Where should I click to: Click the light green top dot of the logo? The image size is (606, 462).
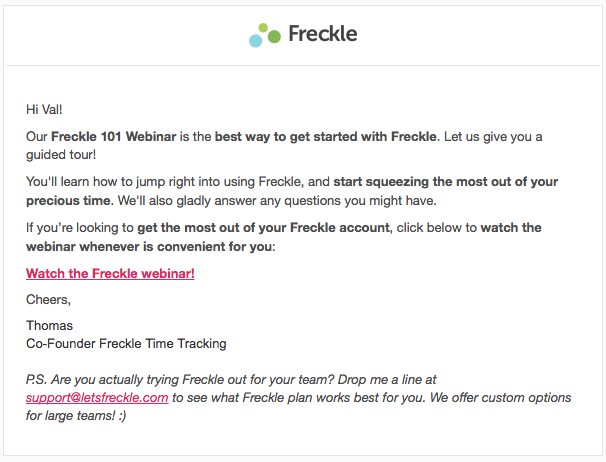263,28
